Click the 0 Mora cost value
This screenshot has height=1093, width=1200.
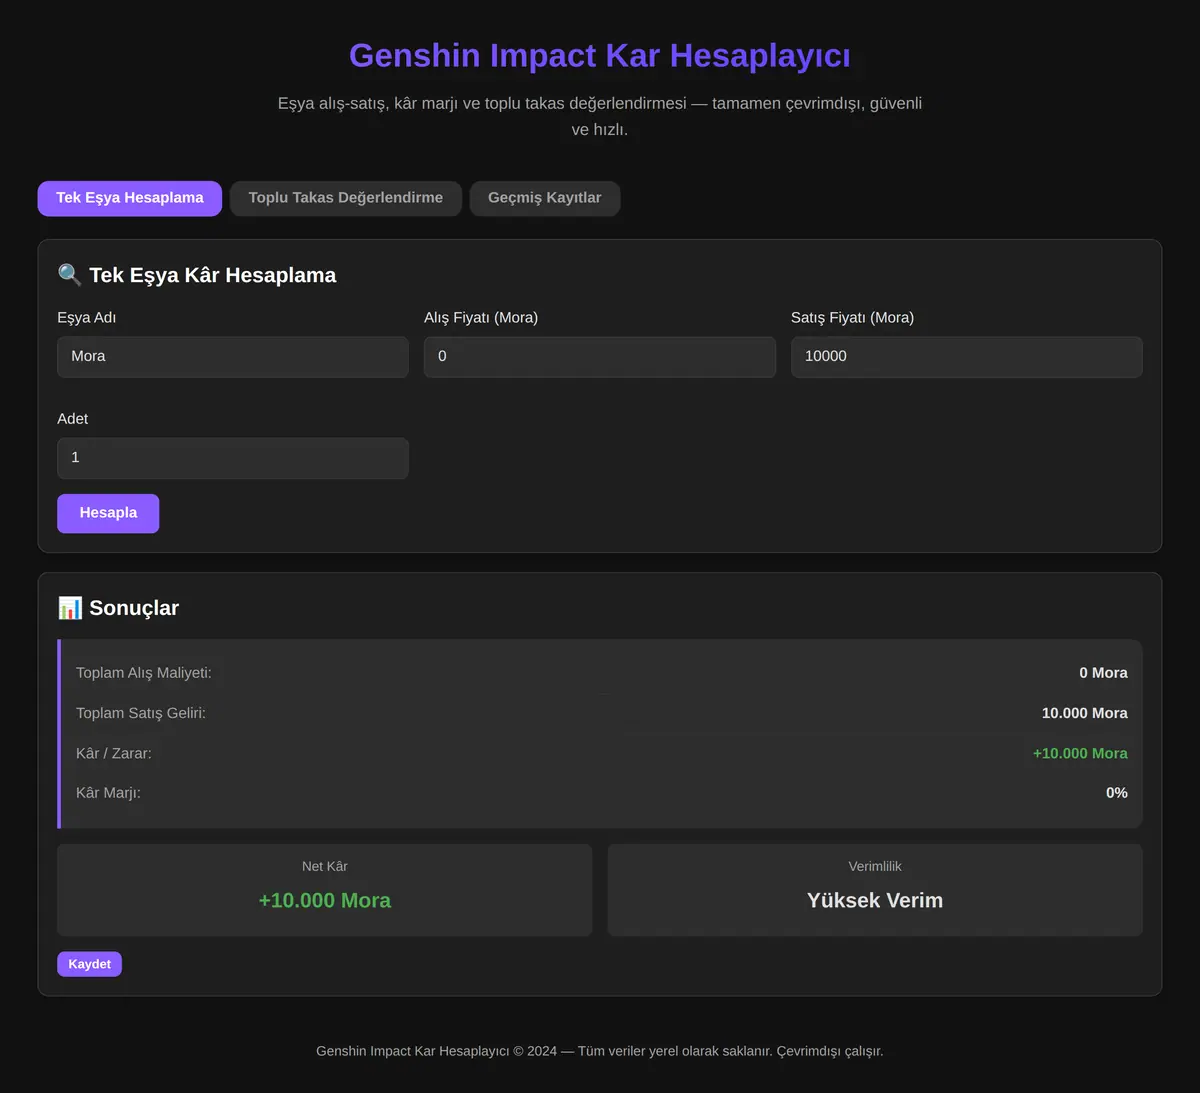pyautogui.click(x=1103, y=673)
